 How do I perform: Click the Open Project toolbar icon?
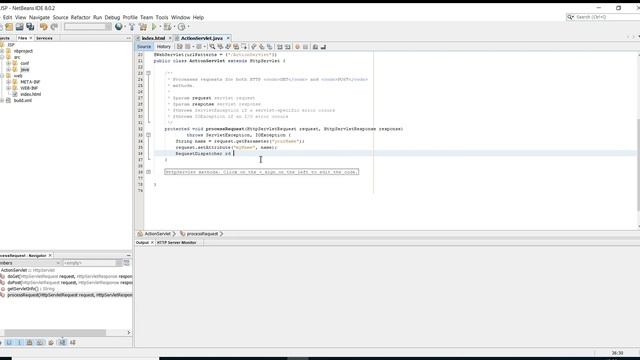click(20, 27)
